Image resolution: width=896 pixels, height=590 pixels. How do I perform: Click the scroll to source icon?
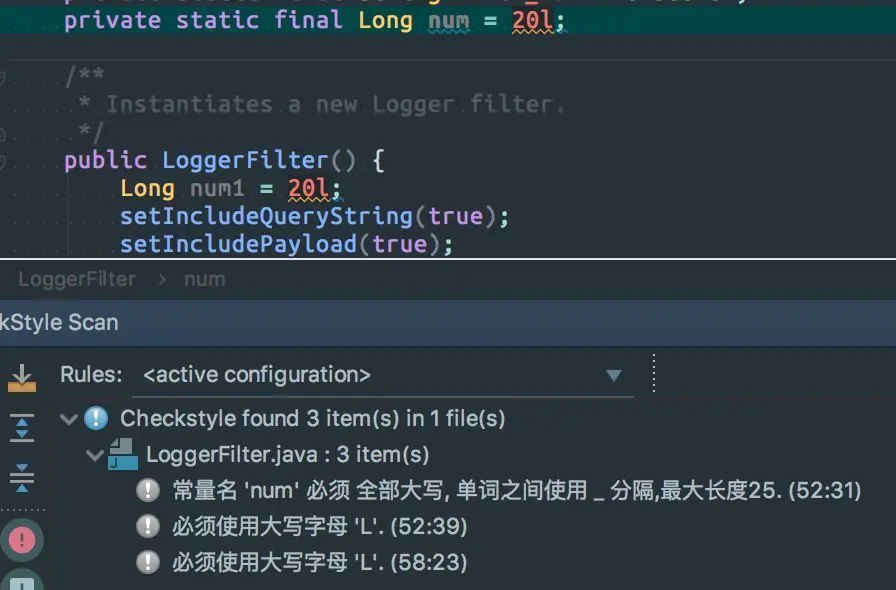tap(21, 377)
